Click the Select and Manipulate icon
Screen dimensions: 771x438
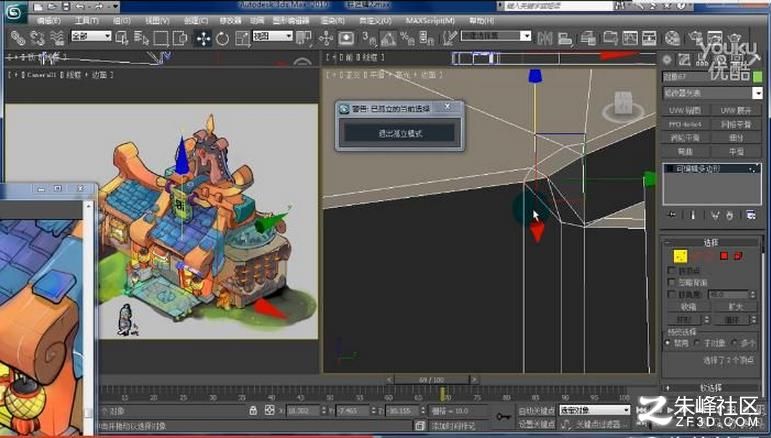326,38
